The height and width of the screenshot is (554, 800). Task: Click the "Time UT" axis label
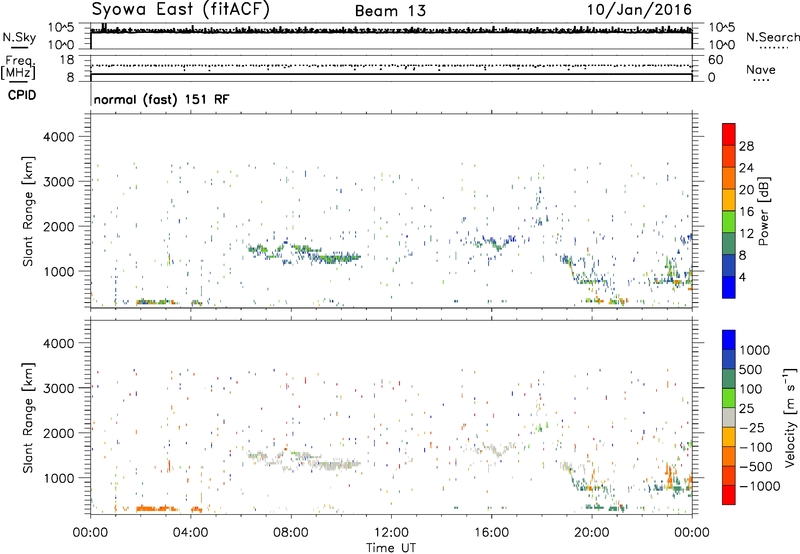391,547
